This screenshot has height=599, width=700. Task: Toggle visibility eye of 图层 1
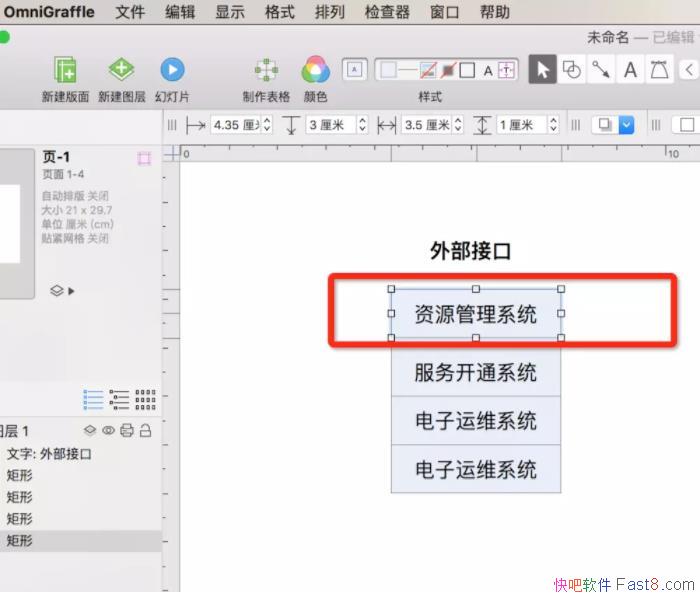[x=108, y=430]
